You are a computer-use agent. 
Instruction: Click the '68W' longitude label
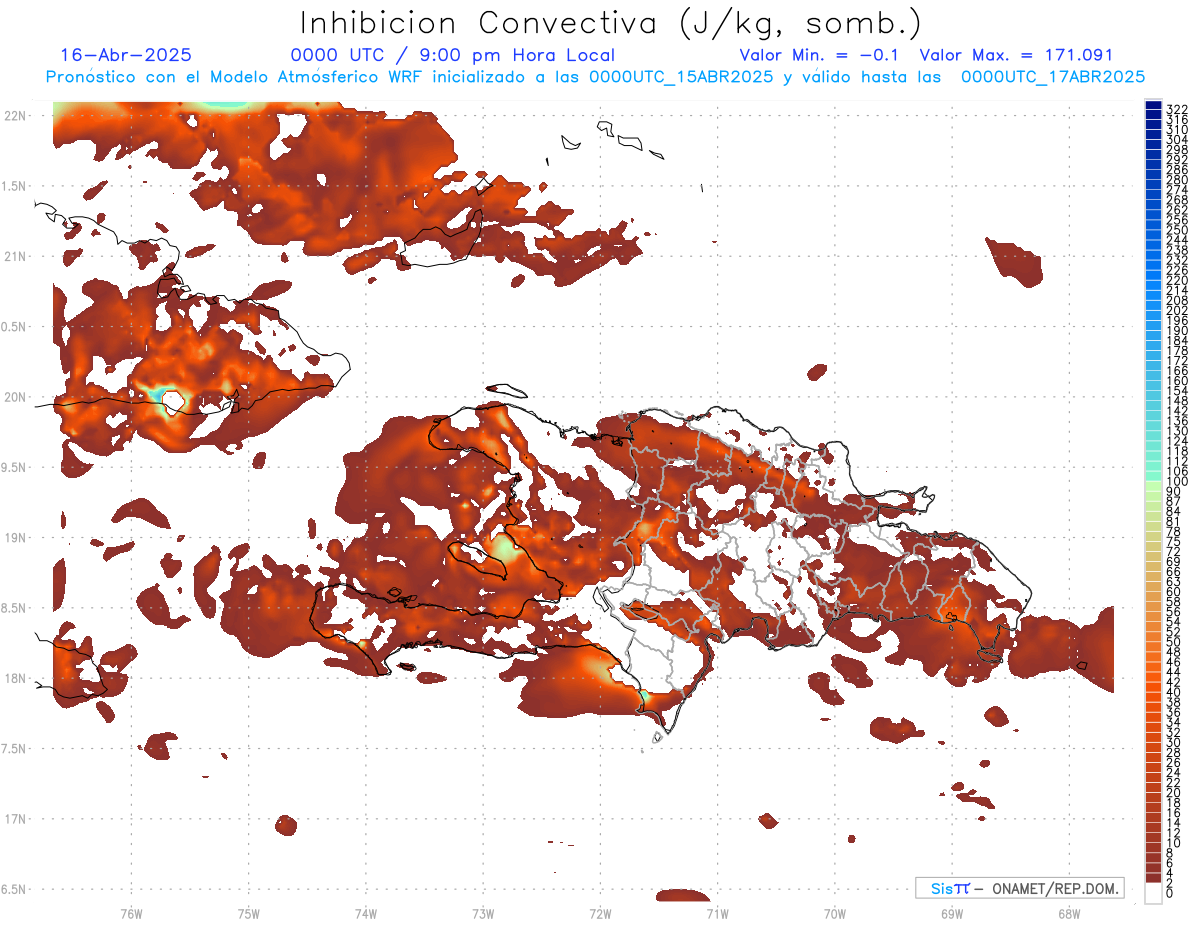click(x=1069, y=914)
